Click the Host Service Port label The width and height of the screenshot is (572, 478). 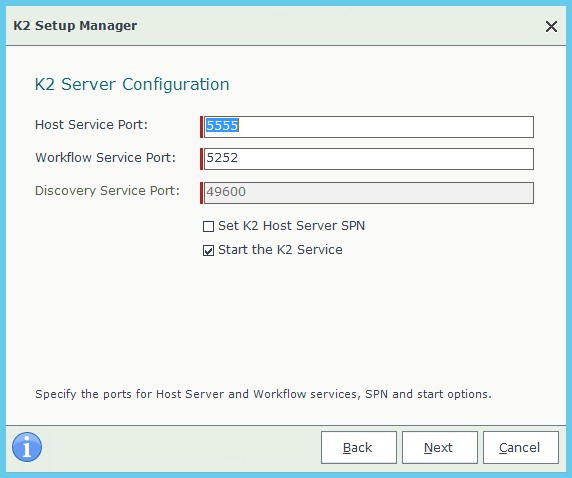click(91, 125)
